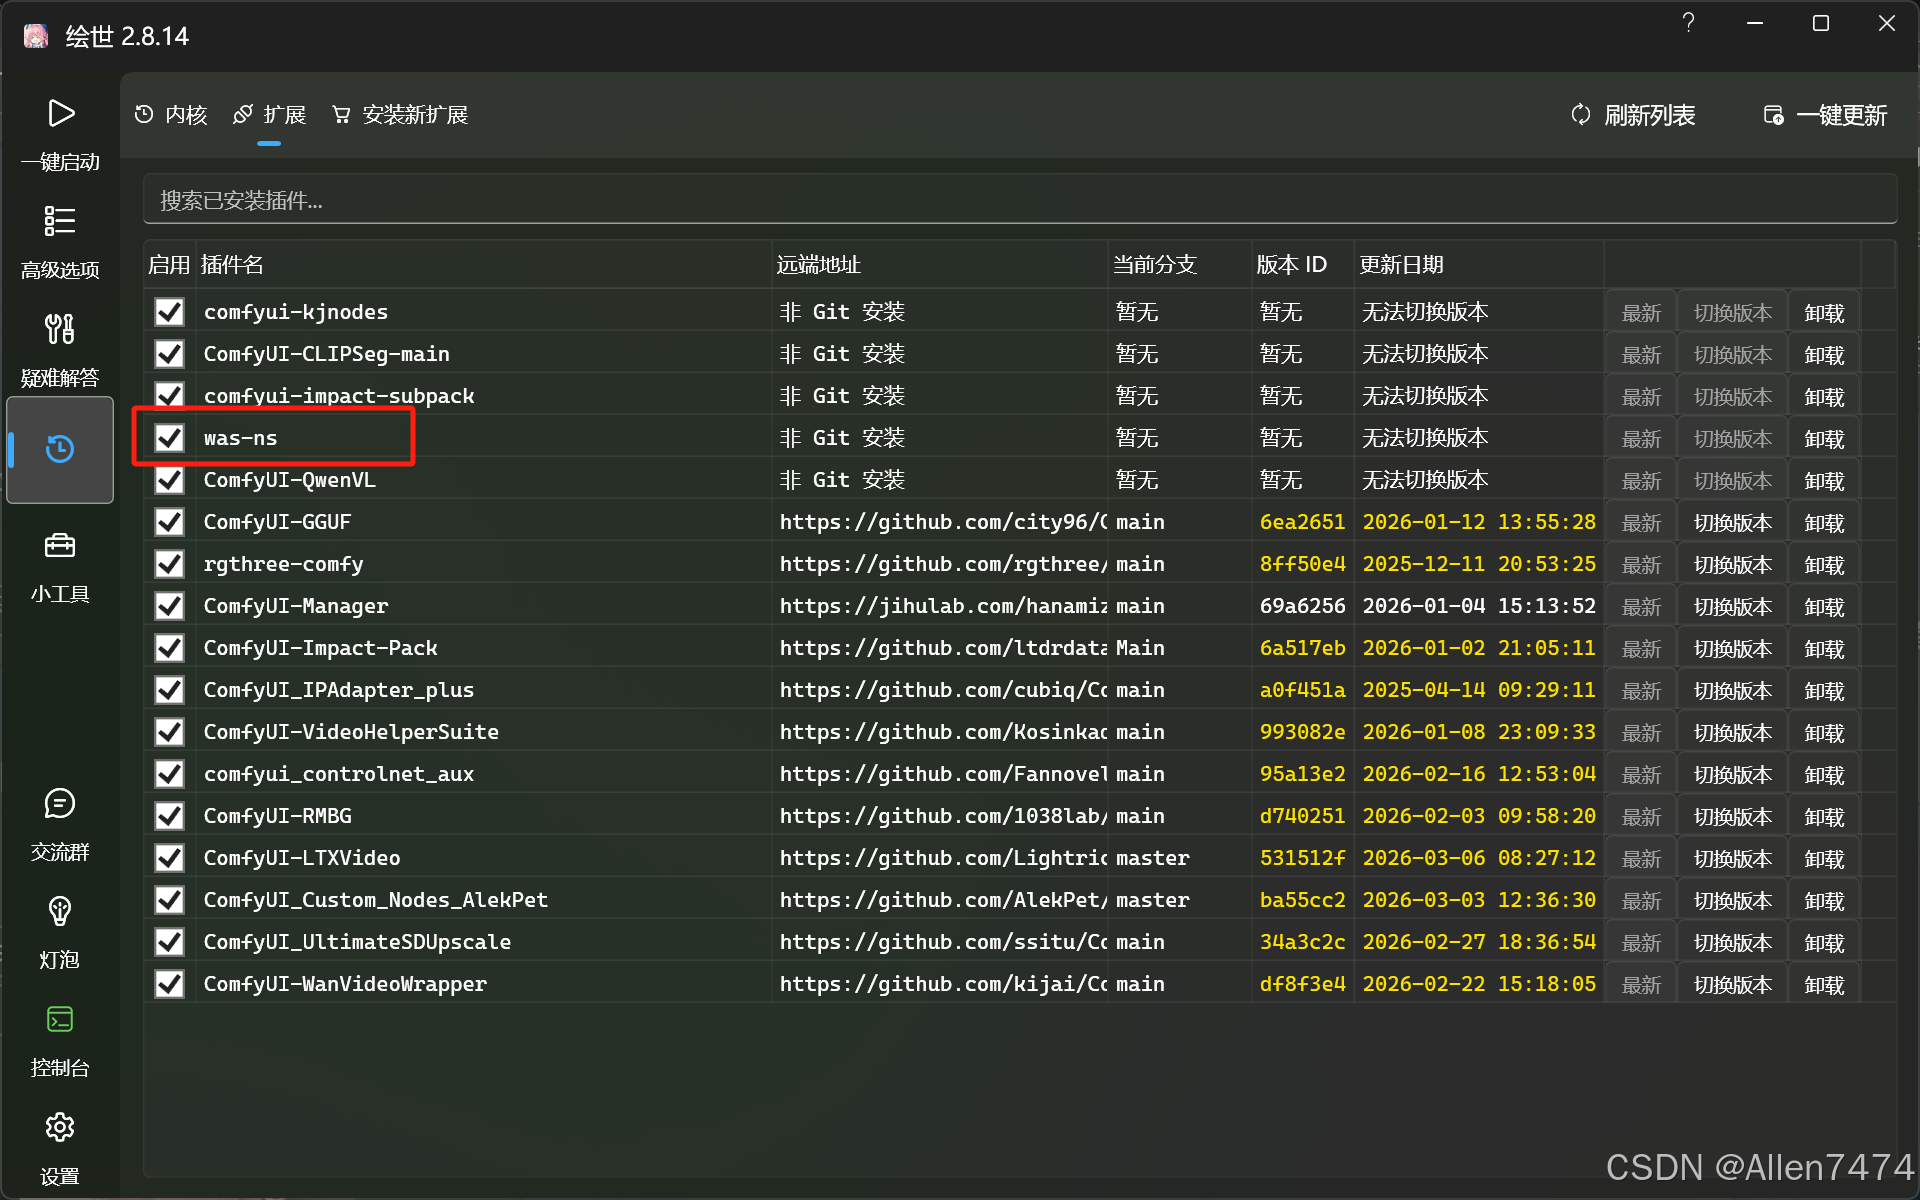Toggle the ComfyUI-GGUF enable checkbox
The image size is (1920, 1200).
click(x=170, y=522)
